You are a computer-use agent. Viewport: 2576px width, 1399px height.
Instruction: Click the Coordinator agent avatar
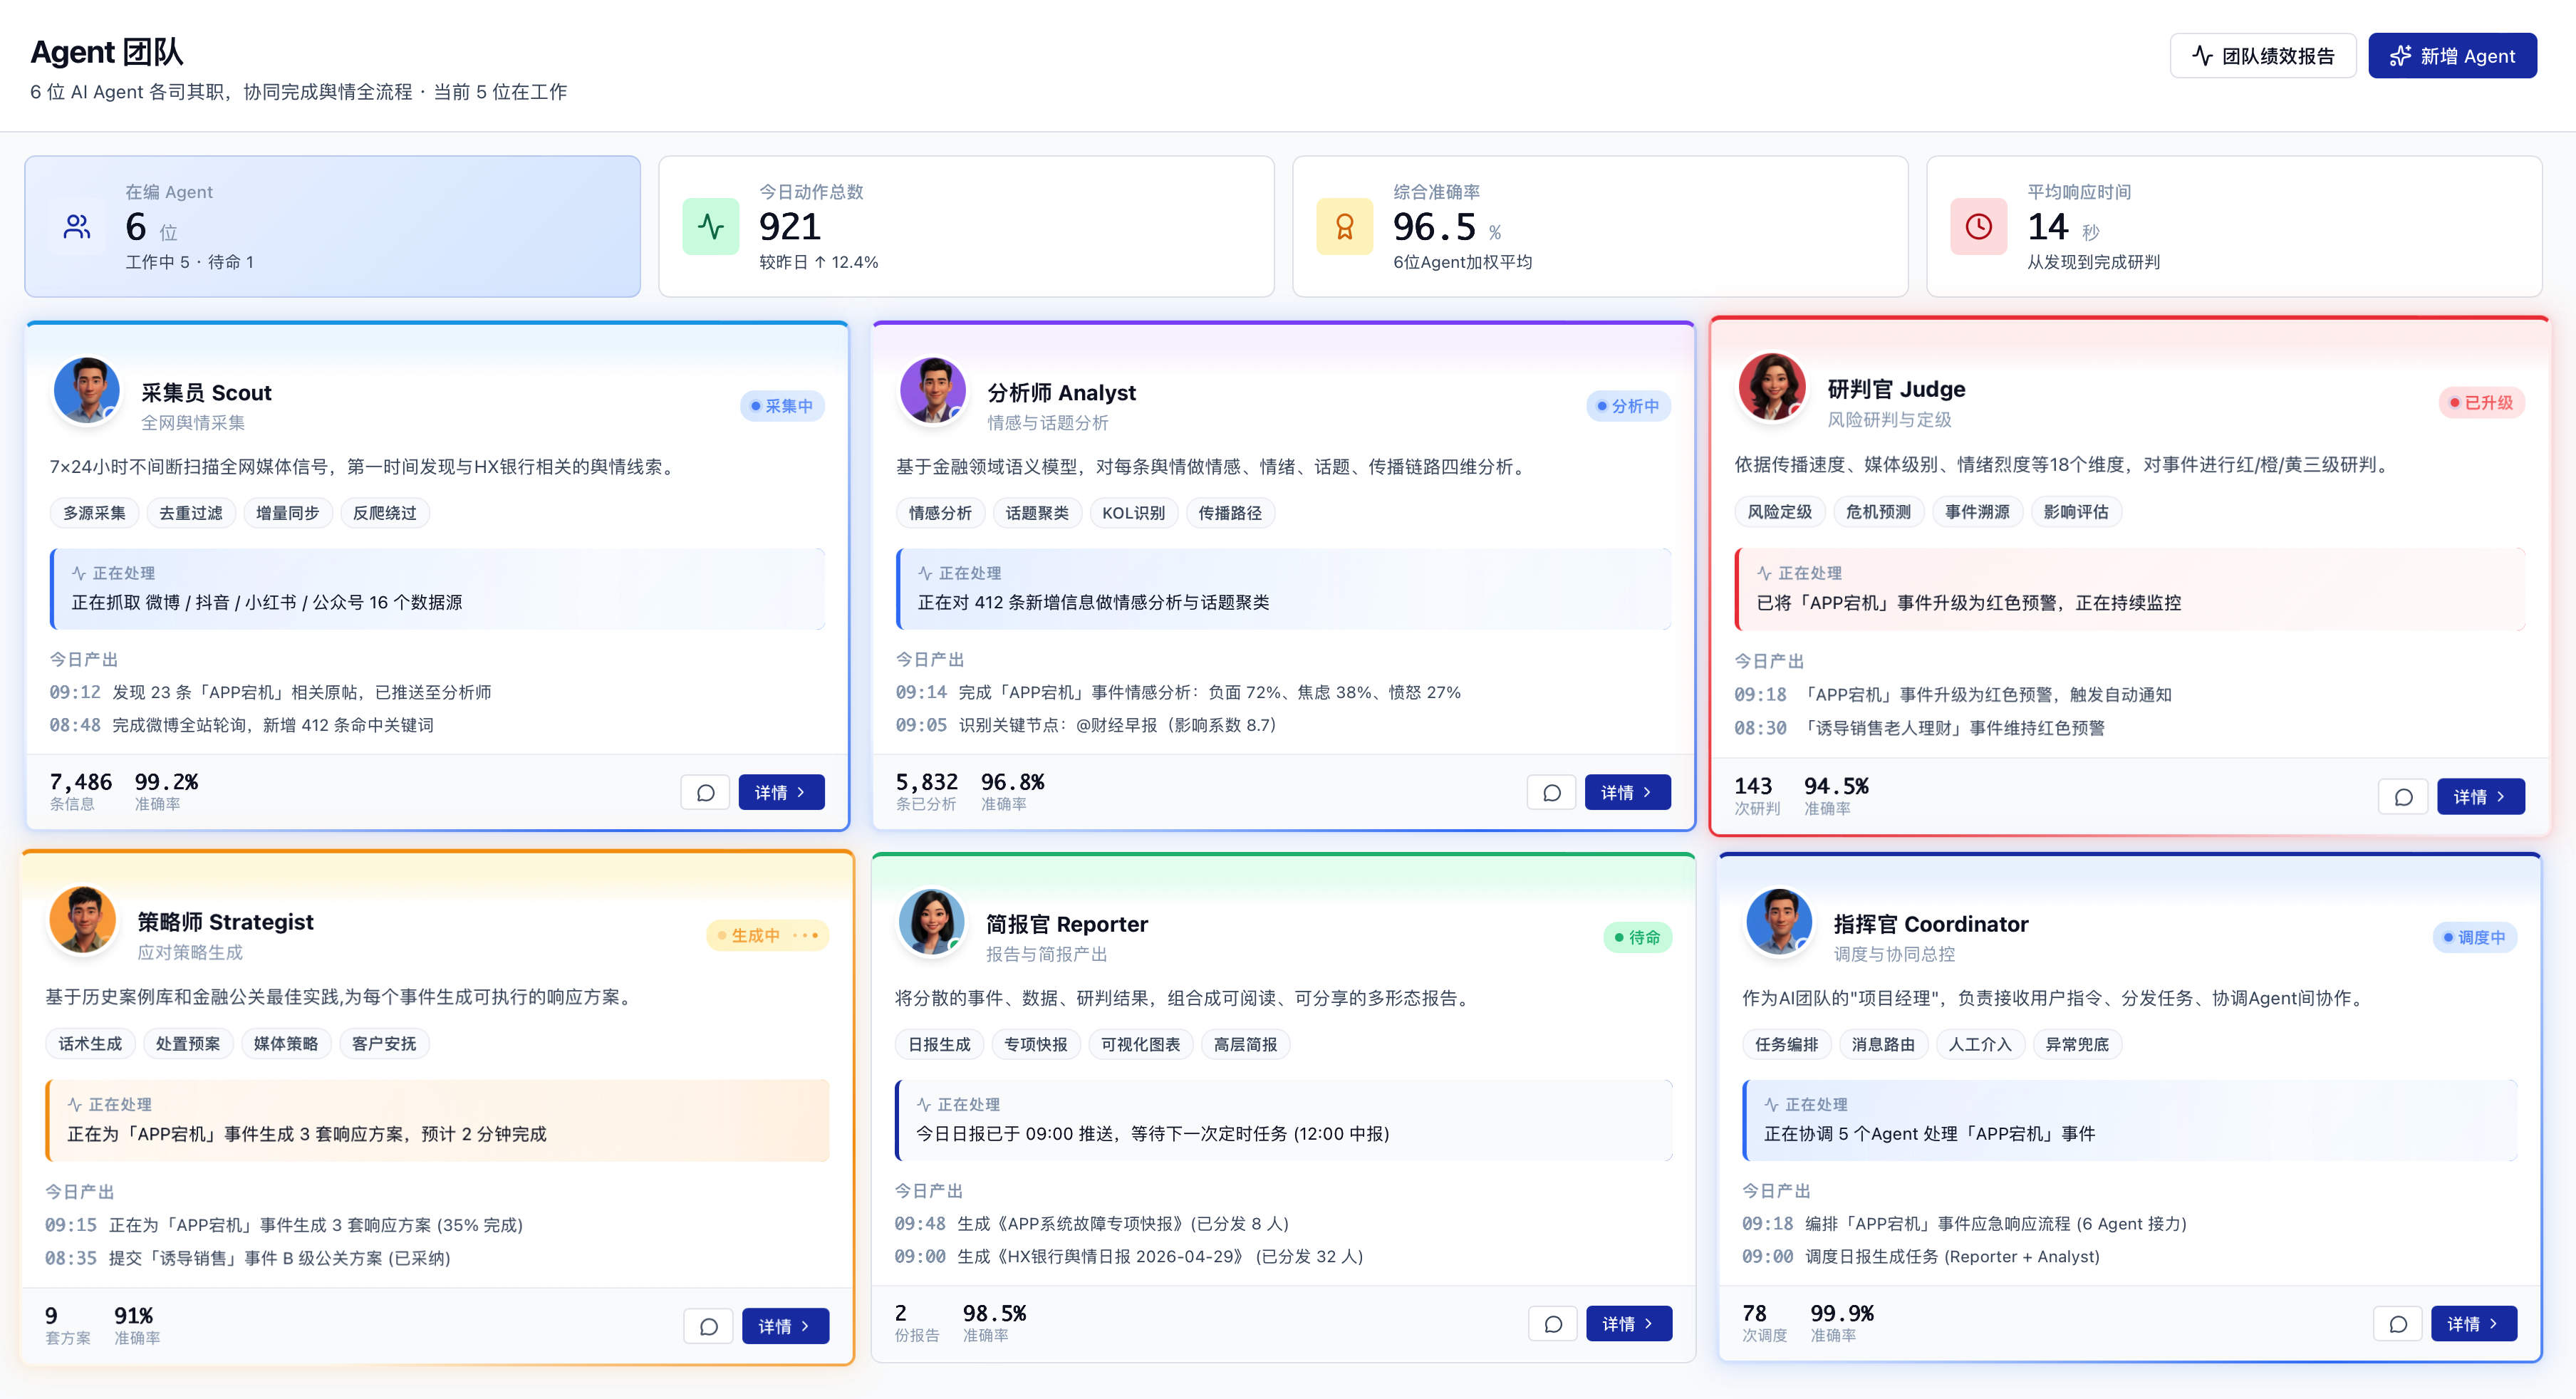(x=1779, y=922)
